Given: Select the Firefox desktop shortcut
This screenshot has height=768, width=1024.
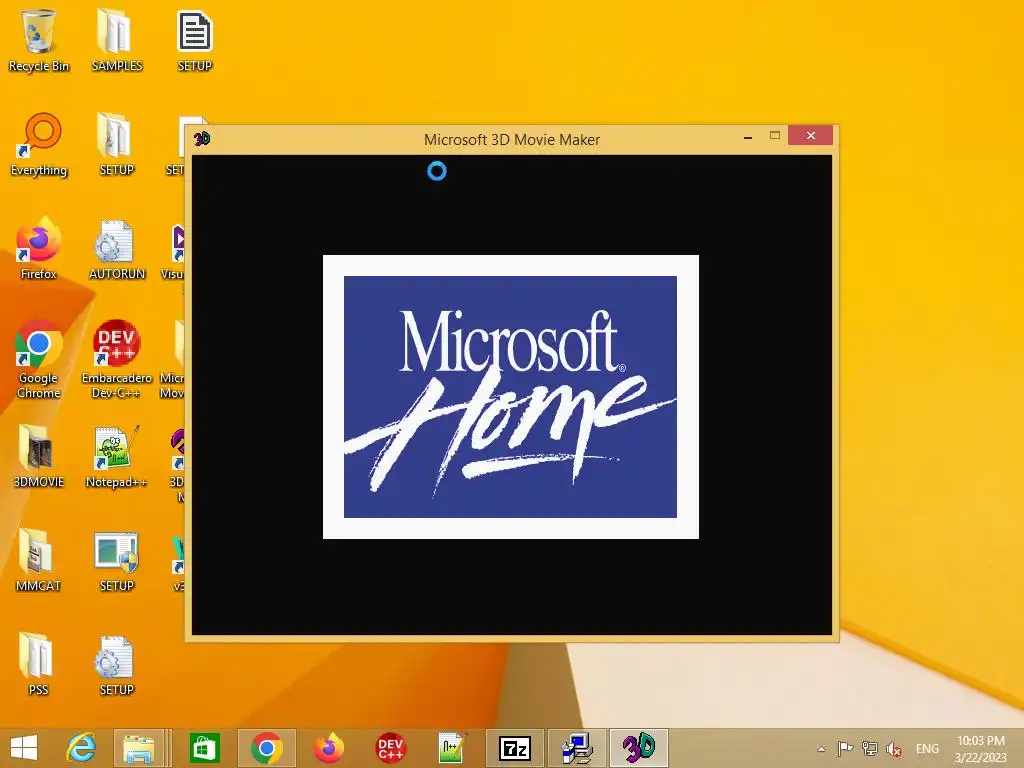Looking at the screenshot, I should (39, 248).
